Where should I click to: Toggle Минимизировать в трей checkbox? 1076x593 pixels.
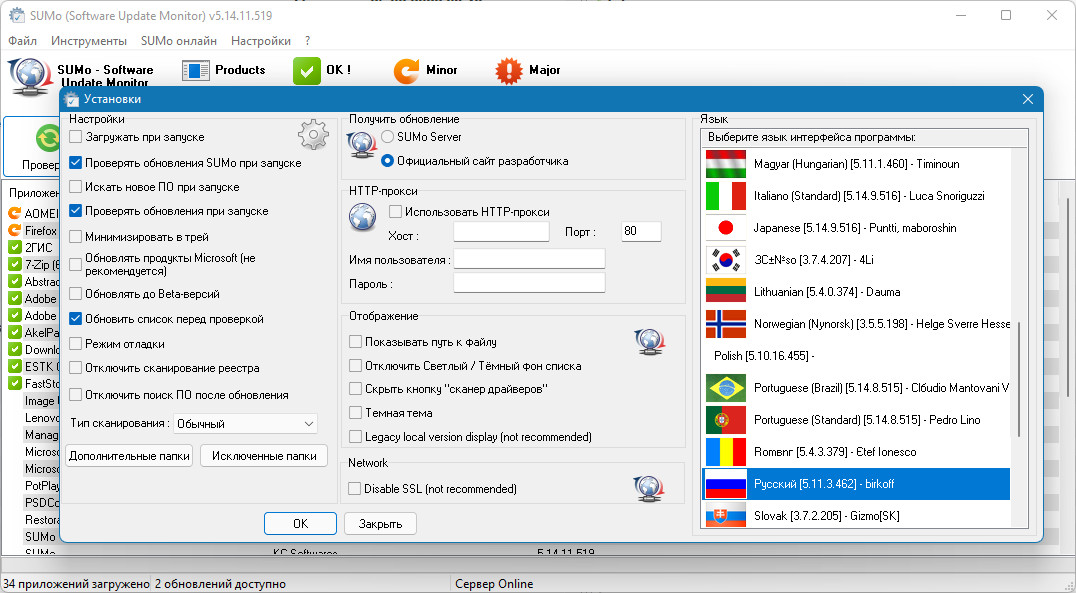(x=76, y=237)
